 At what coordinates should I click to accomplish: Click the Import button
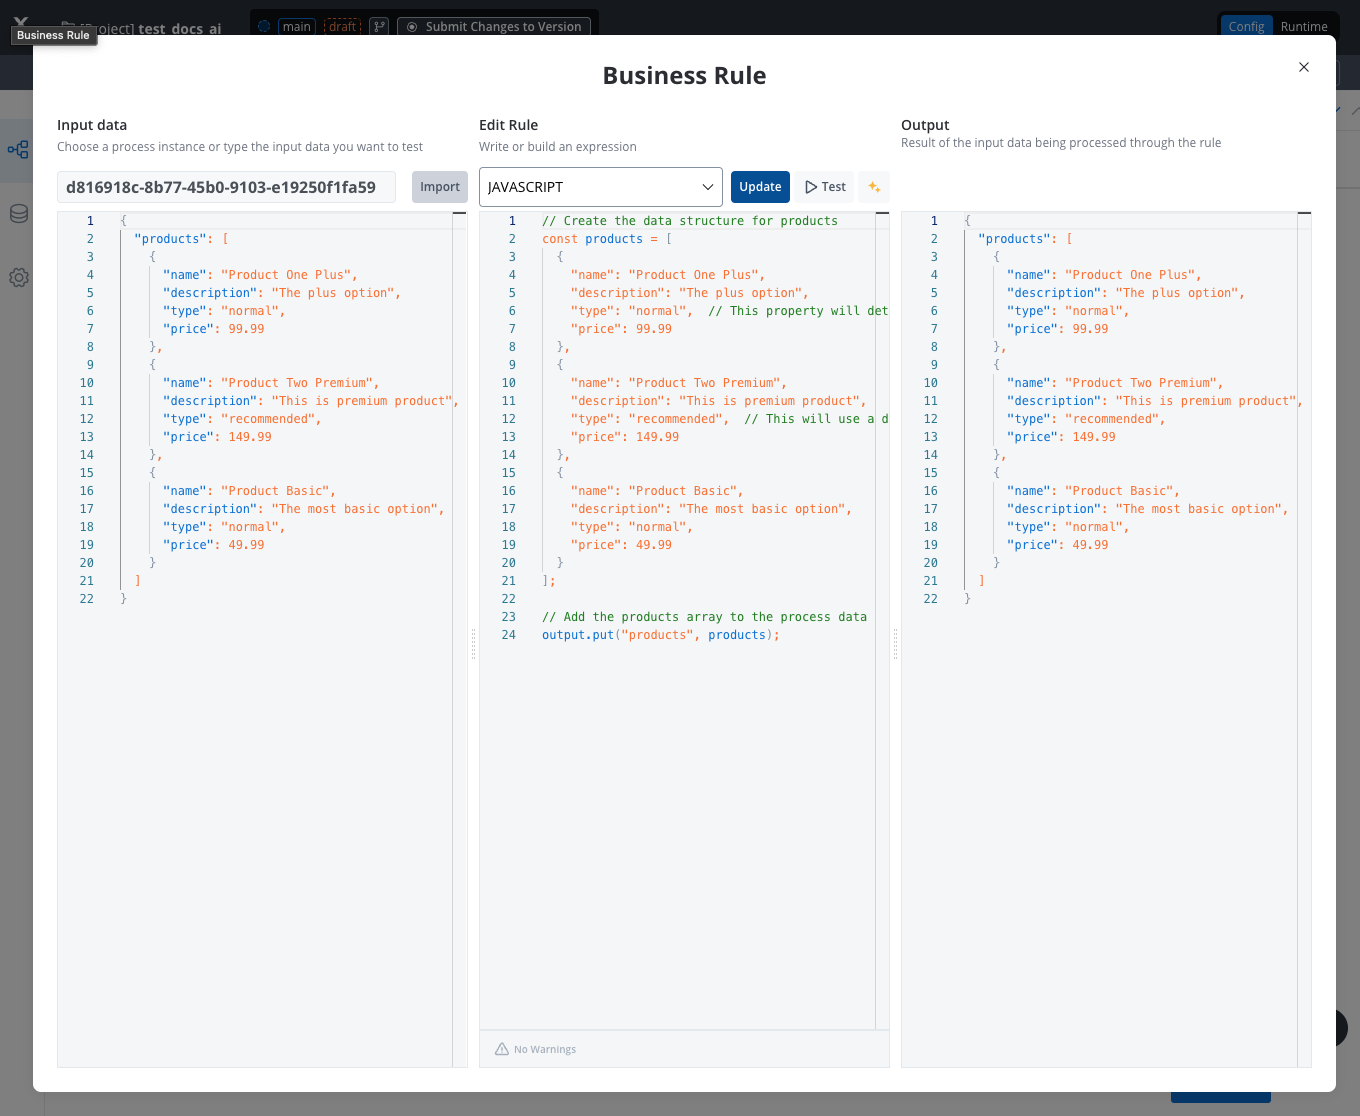(440, 187)
